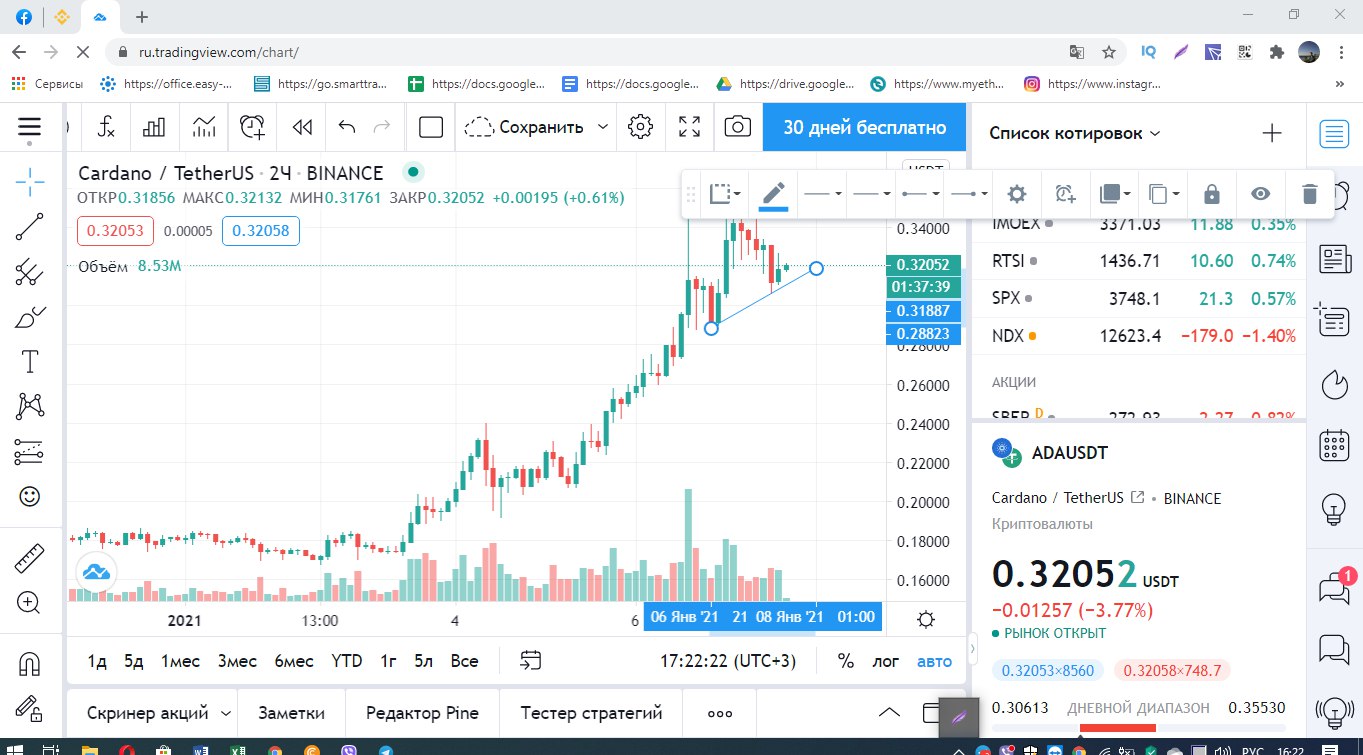This screenshot has height=755, width=1363.
Task: Select the 1д time range
Action: click(x=97, y=661)
